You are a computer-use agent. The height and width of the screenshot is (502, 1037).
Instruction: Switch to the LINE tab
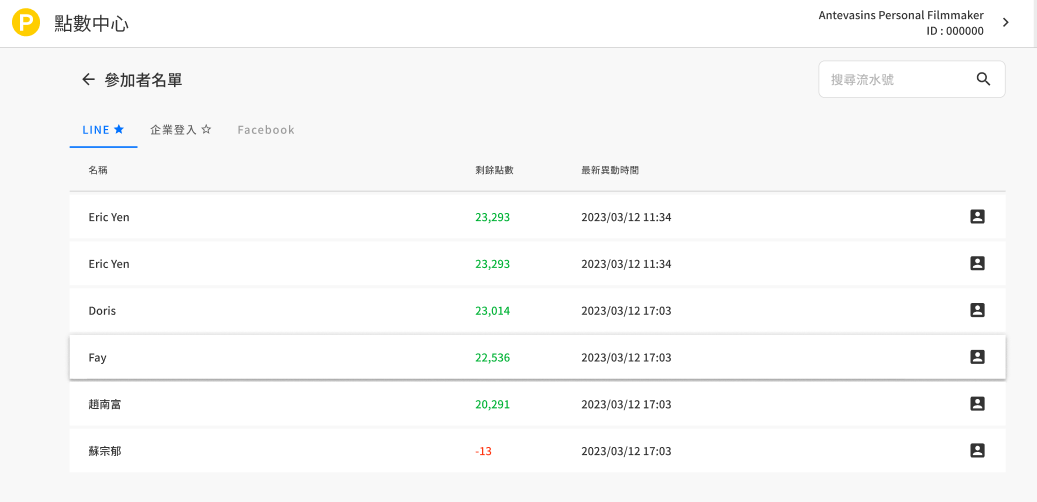(x=103, y=130)
